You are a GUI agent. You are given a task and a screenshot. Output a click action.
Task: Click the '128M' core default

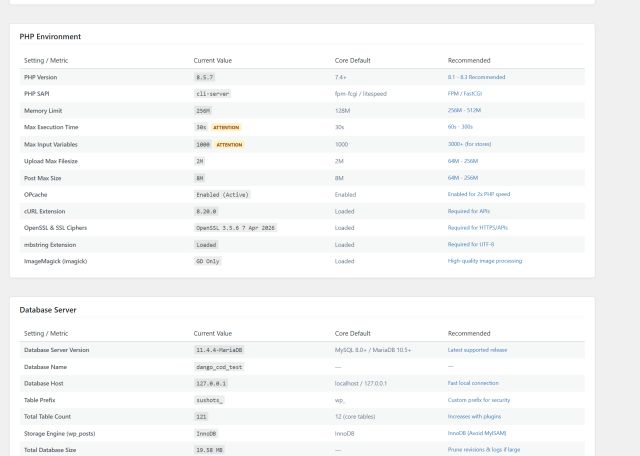(342, 111)
